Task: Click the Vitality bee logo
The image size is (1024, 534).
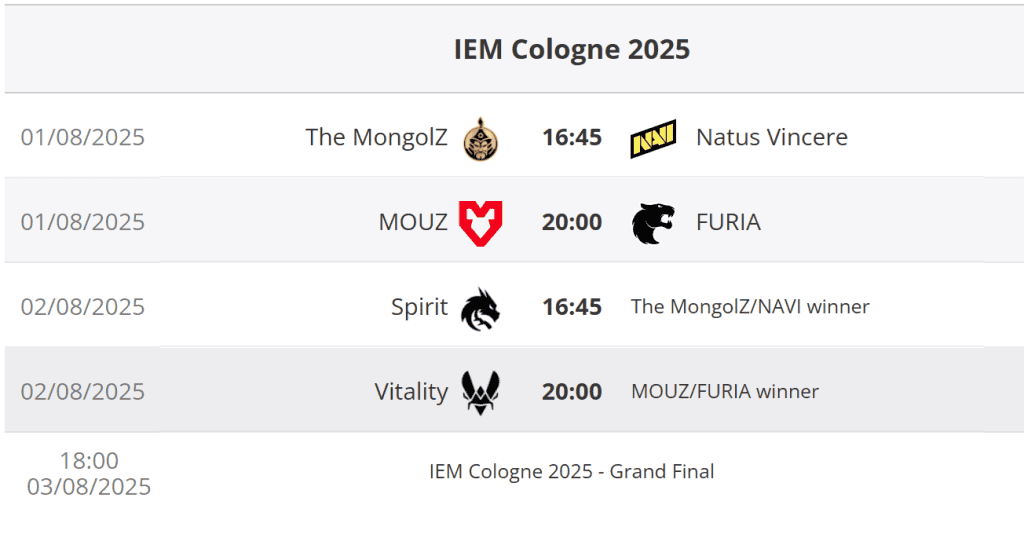Action: (x=480, y=392)
